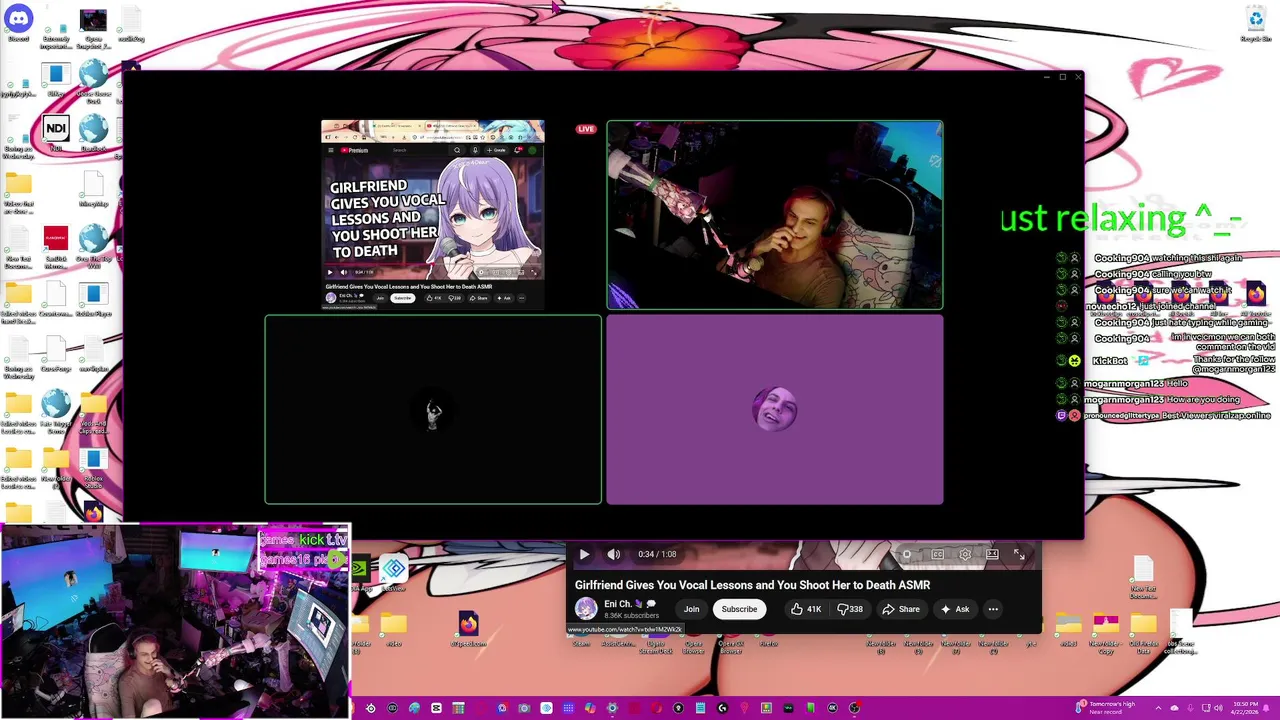Click the small webcam overlay in bottom-left
This screenshot has width=1280, height=720.
[x=175, y=622]
